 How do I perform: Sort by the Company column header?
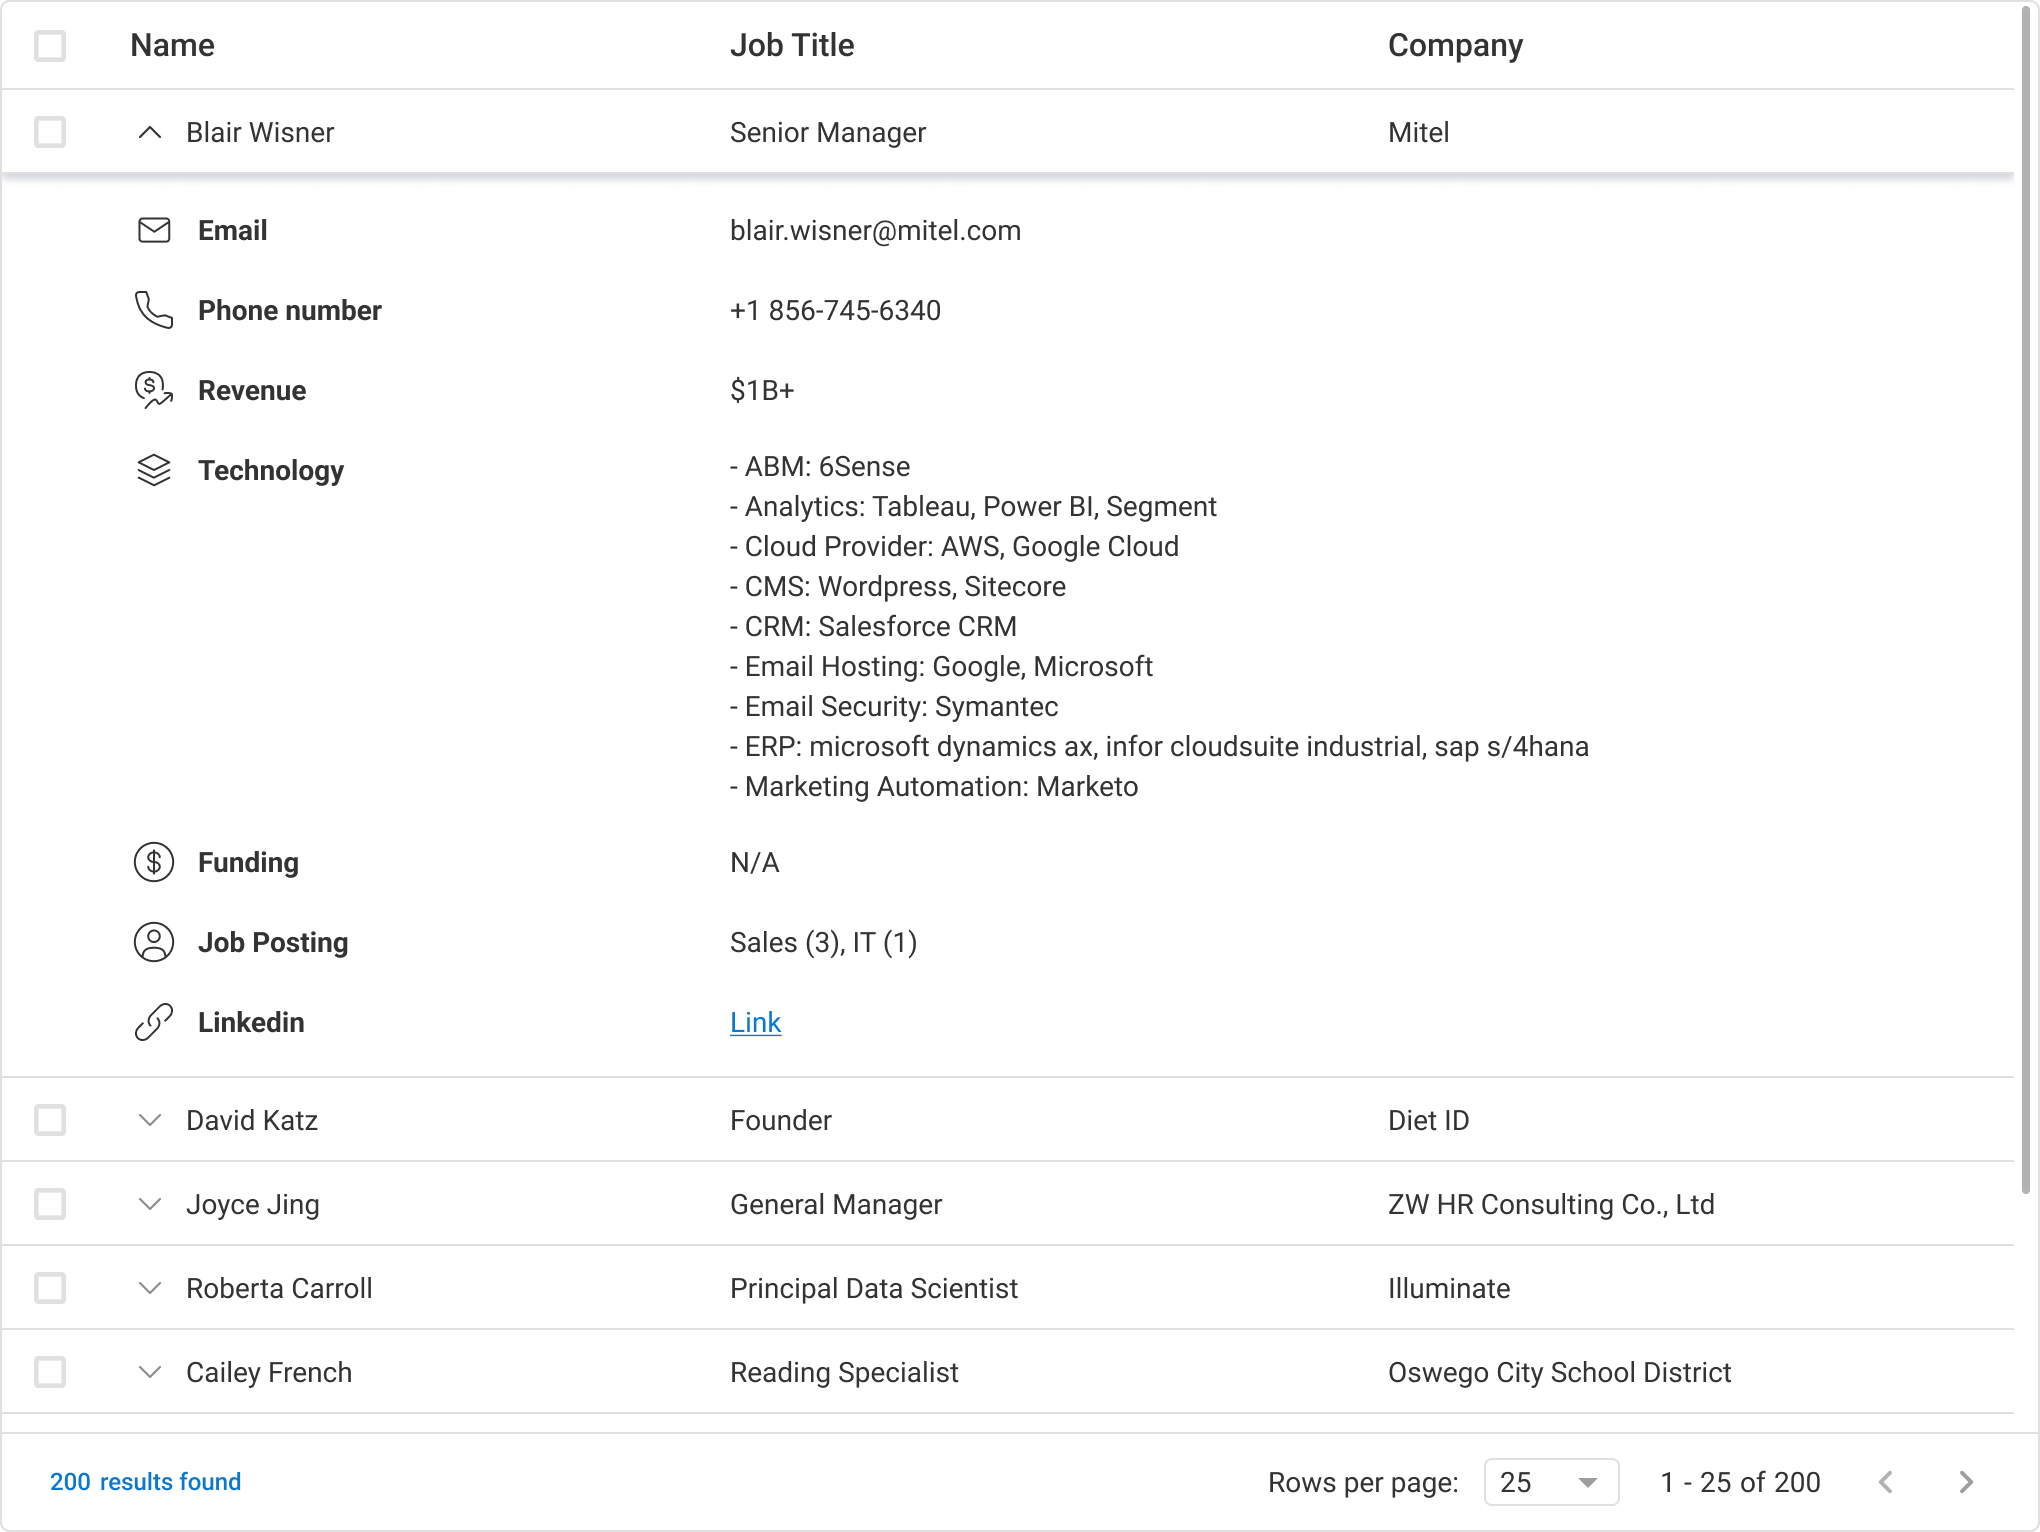point(1455,46)
